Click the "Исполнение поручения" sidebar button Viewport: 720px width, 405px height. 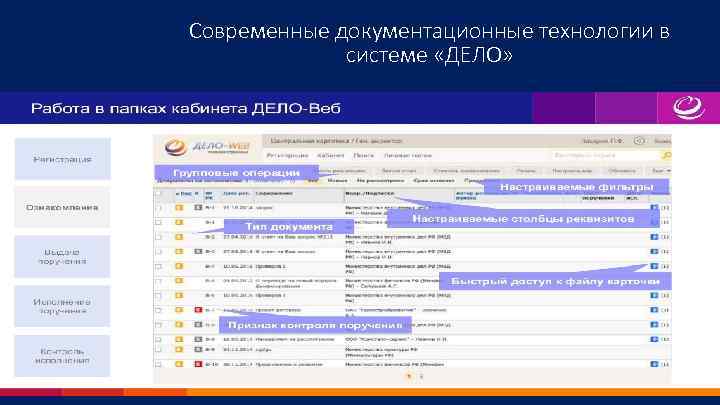(x=62, y=306)
